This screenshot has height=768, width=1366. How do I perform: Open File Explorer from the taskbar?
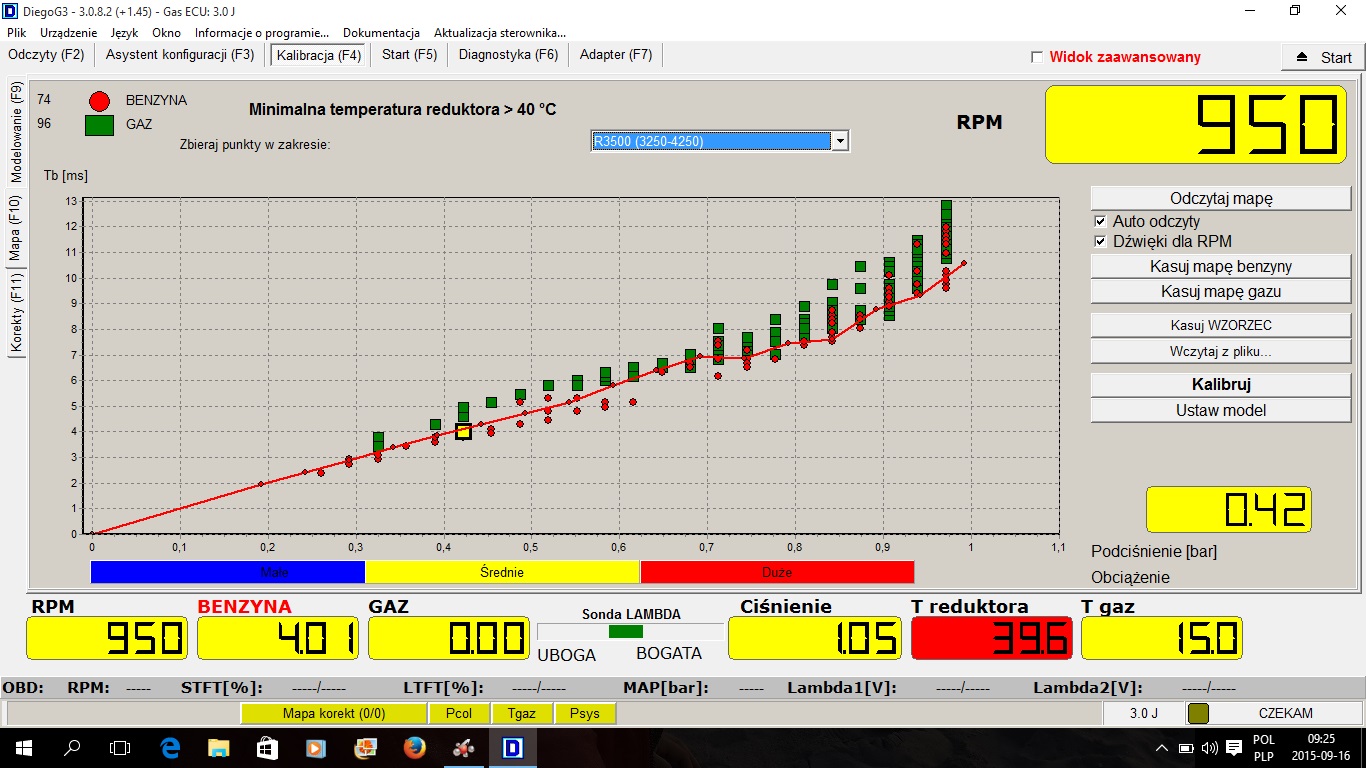pyautogui.click(x=219, y=747)
